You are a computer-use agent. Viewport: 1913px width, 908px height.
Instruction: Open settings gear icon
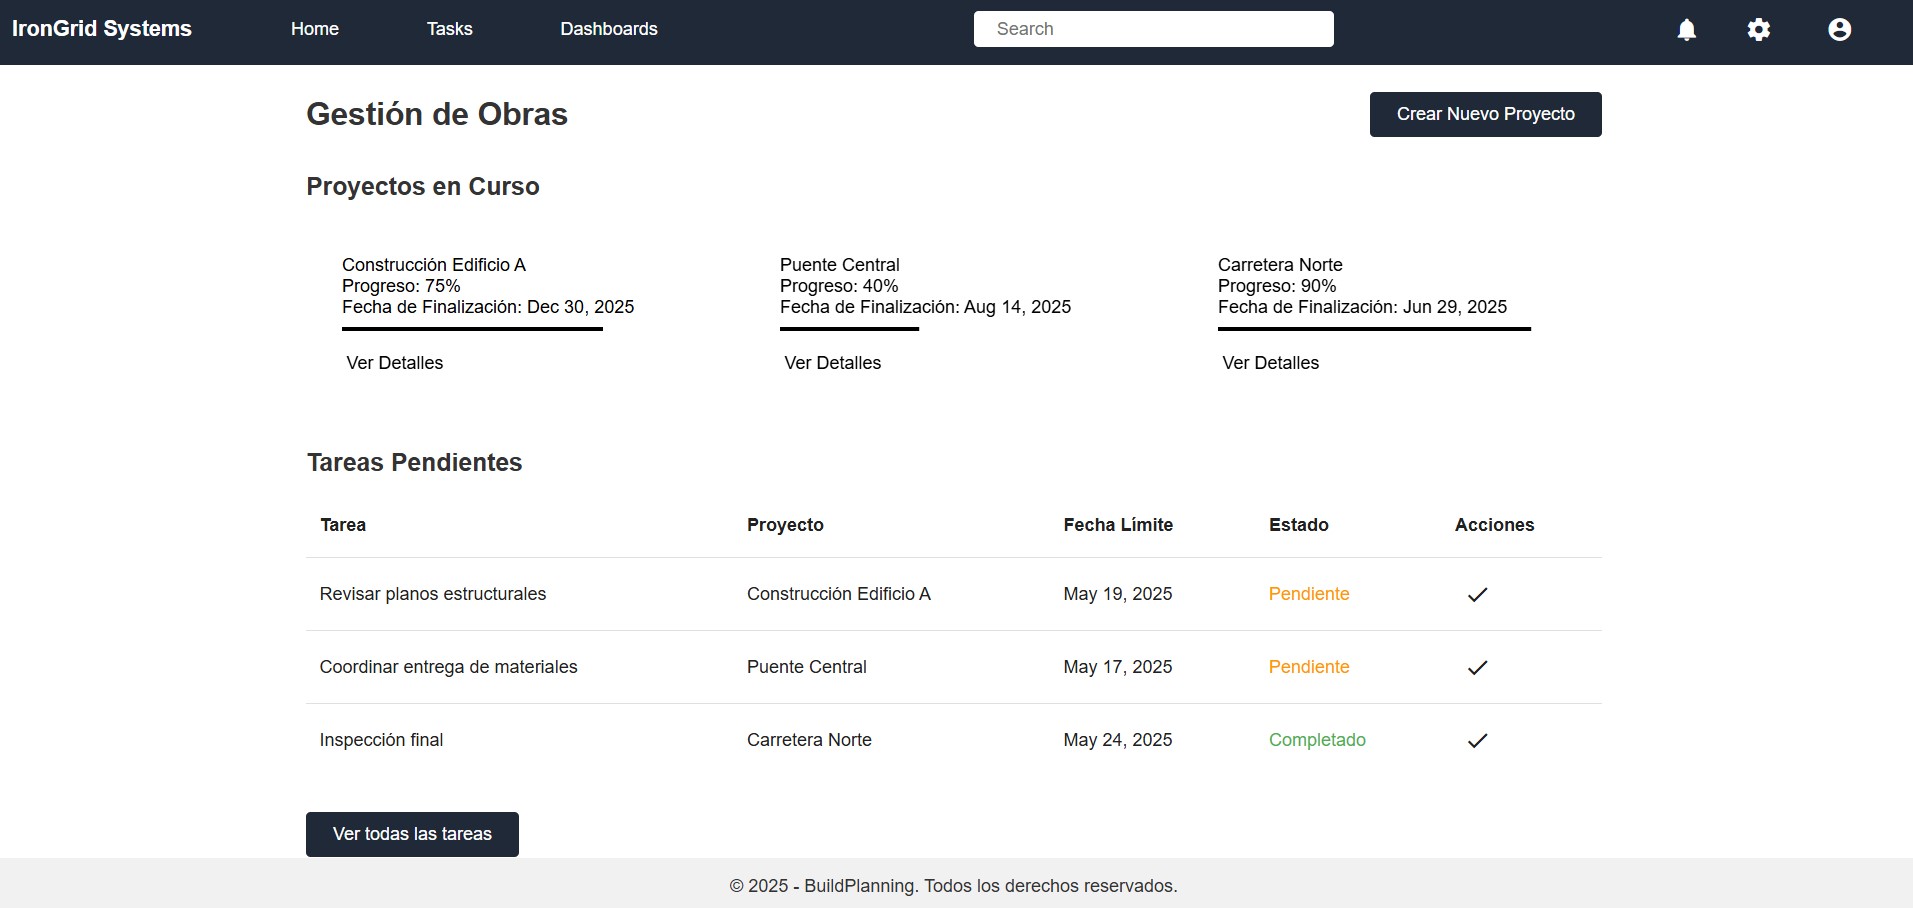pyautogui.click(x=1759, y=30)
